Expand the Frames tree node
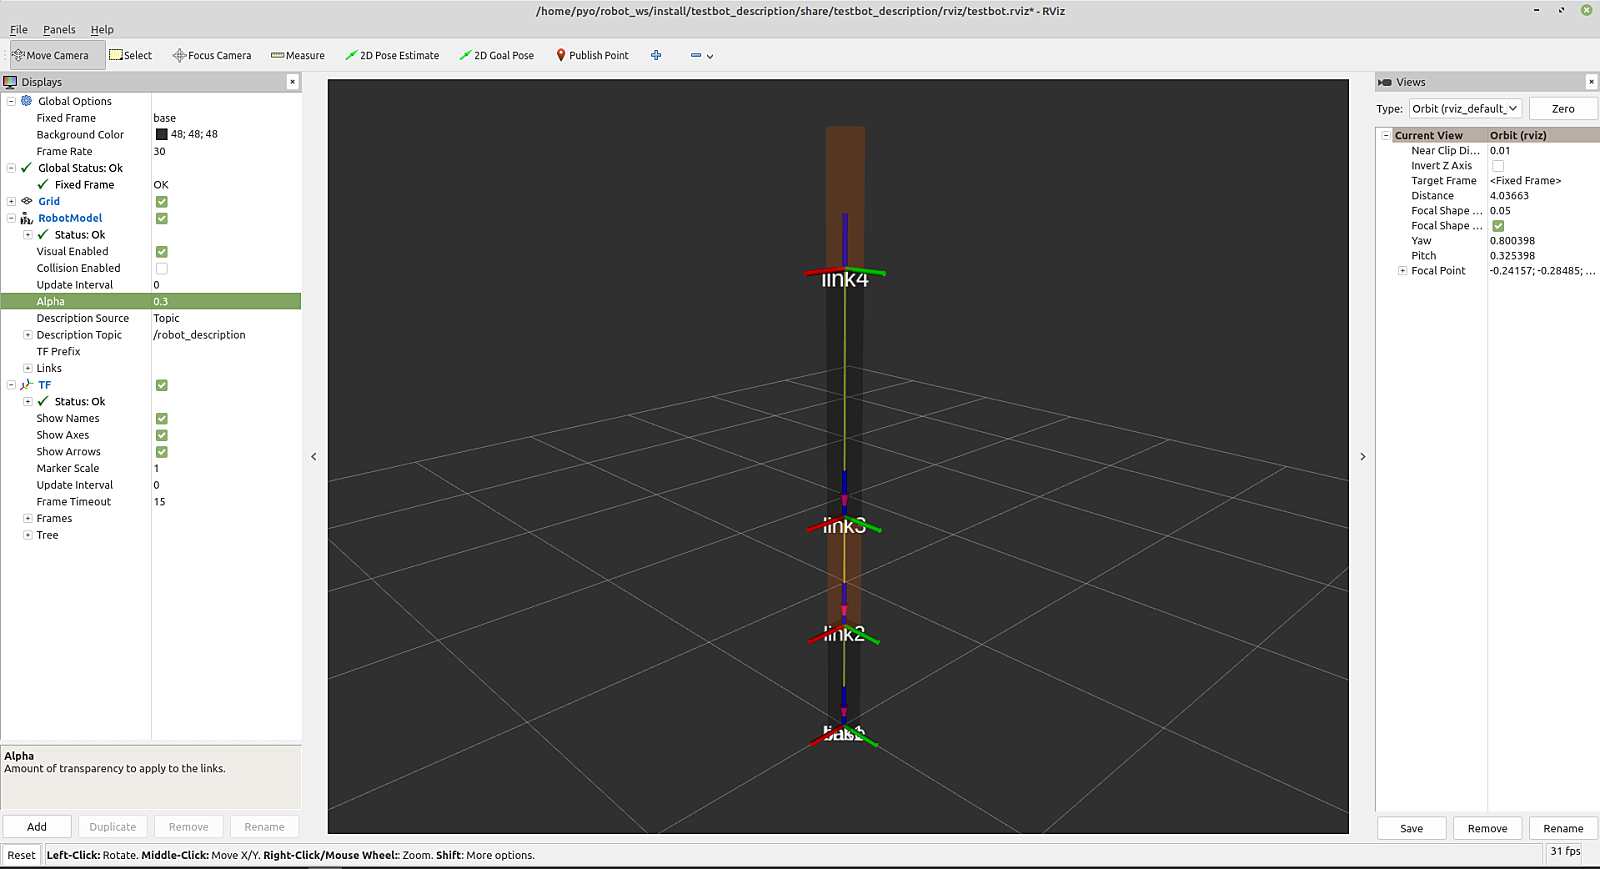The image size is (1600, 869). point(28,519)
